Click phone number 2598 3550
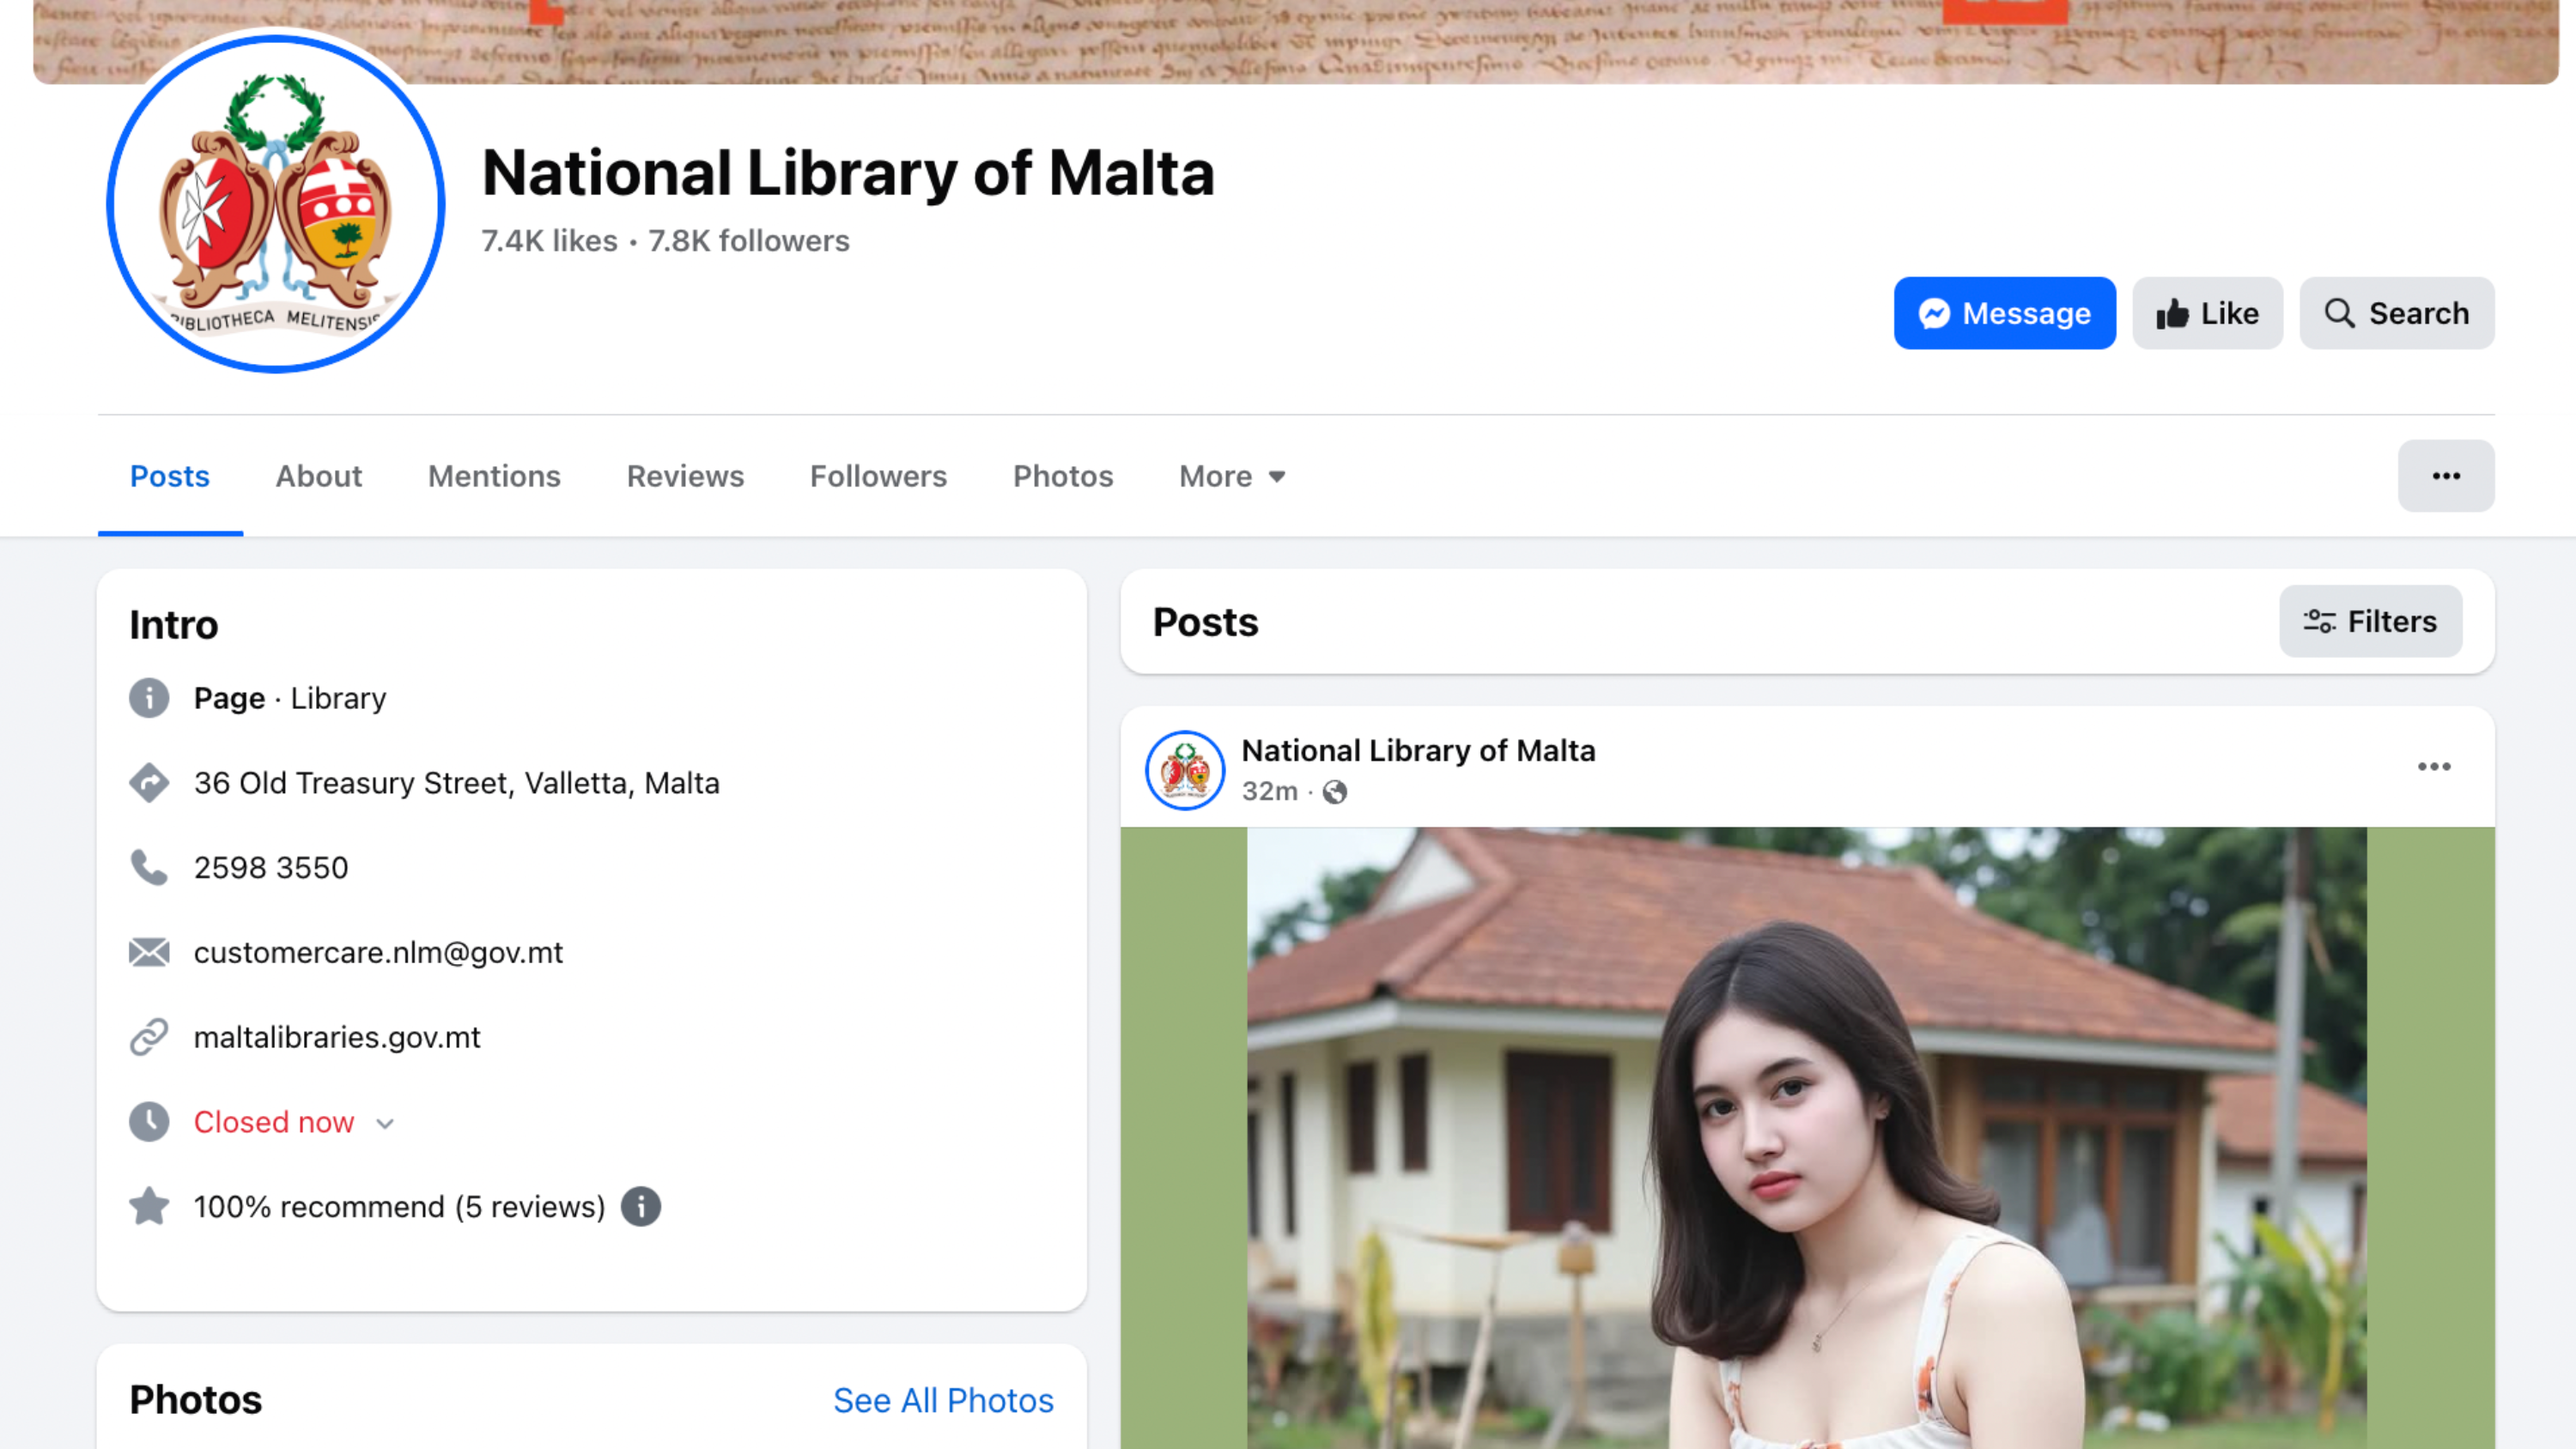Viewport: 2576px width, 1449px height. 271,868
